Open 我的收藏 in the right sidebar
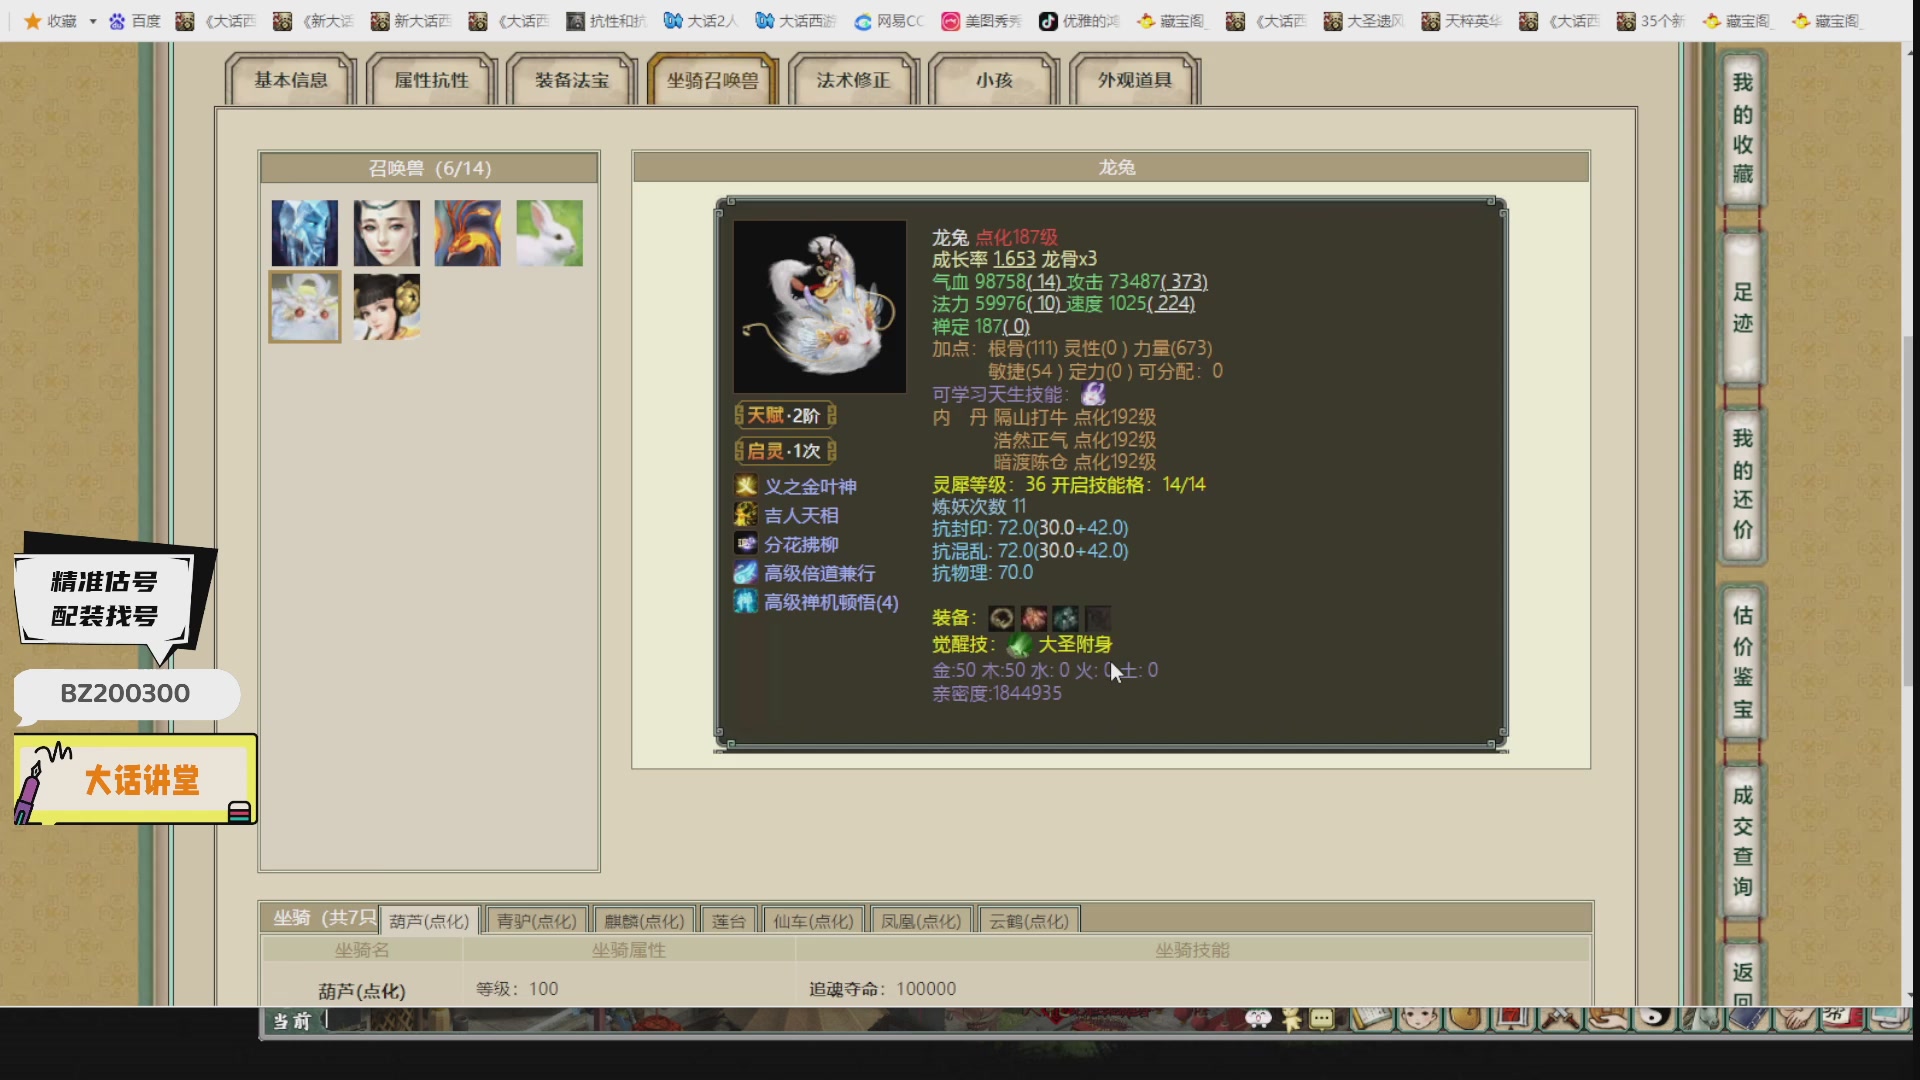Image resolution: width=1920 pixels, height=1080 pixels. [x=1743, y=128]
